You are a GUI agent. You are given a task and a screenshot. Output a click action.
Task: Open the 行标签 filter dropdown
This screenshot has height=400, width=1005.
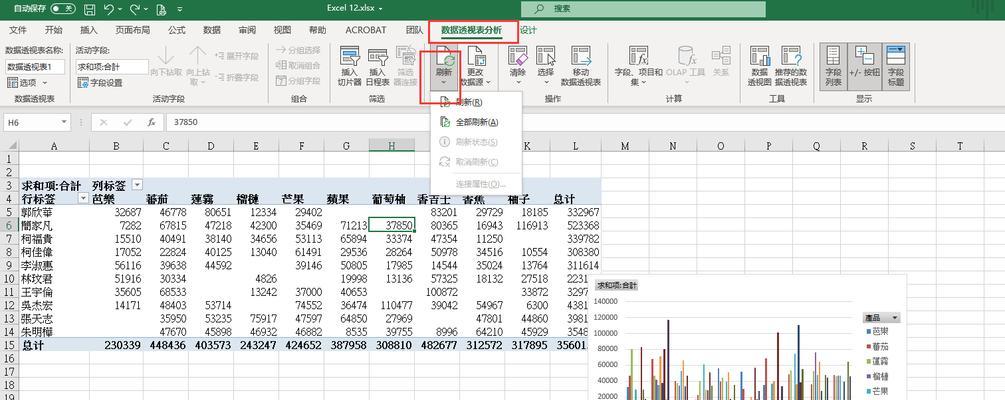click(83, 199)
